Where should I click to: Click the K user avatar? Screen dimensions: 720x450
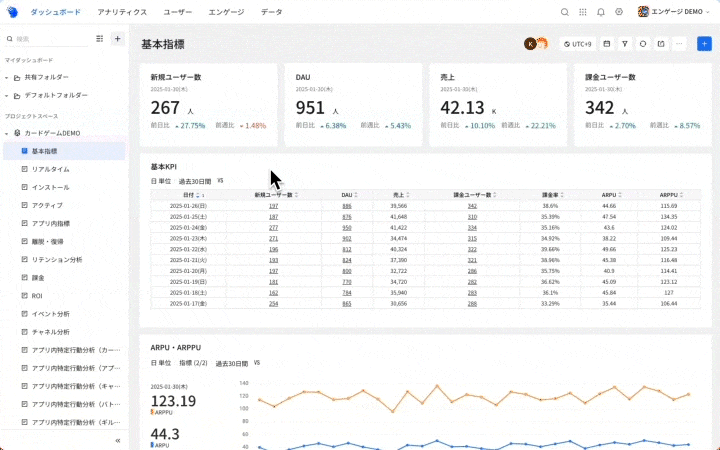(x=530, y=44)
